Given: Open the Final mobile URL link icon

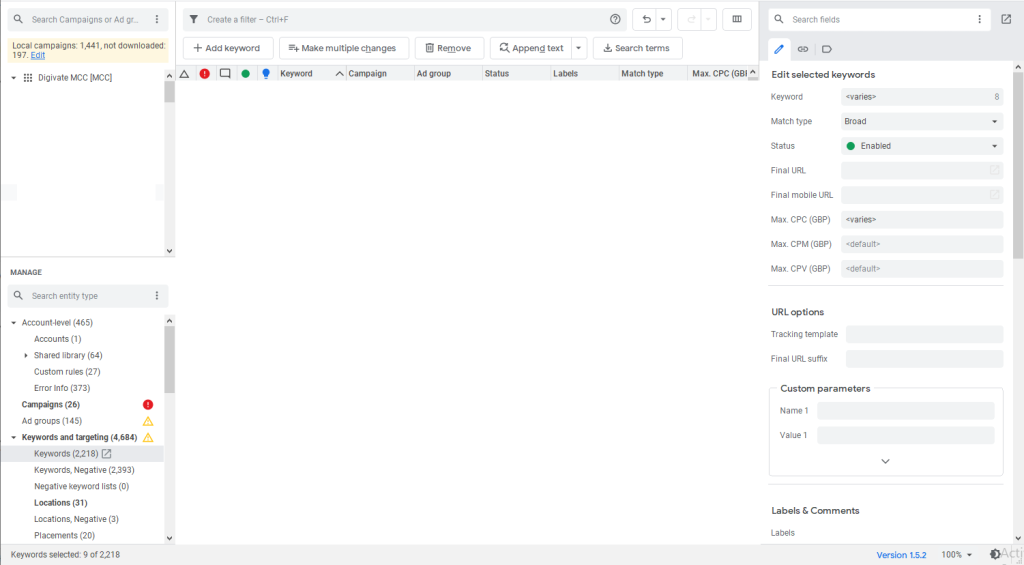Looking at the screenshot, I should (x=994, y=195).
